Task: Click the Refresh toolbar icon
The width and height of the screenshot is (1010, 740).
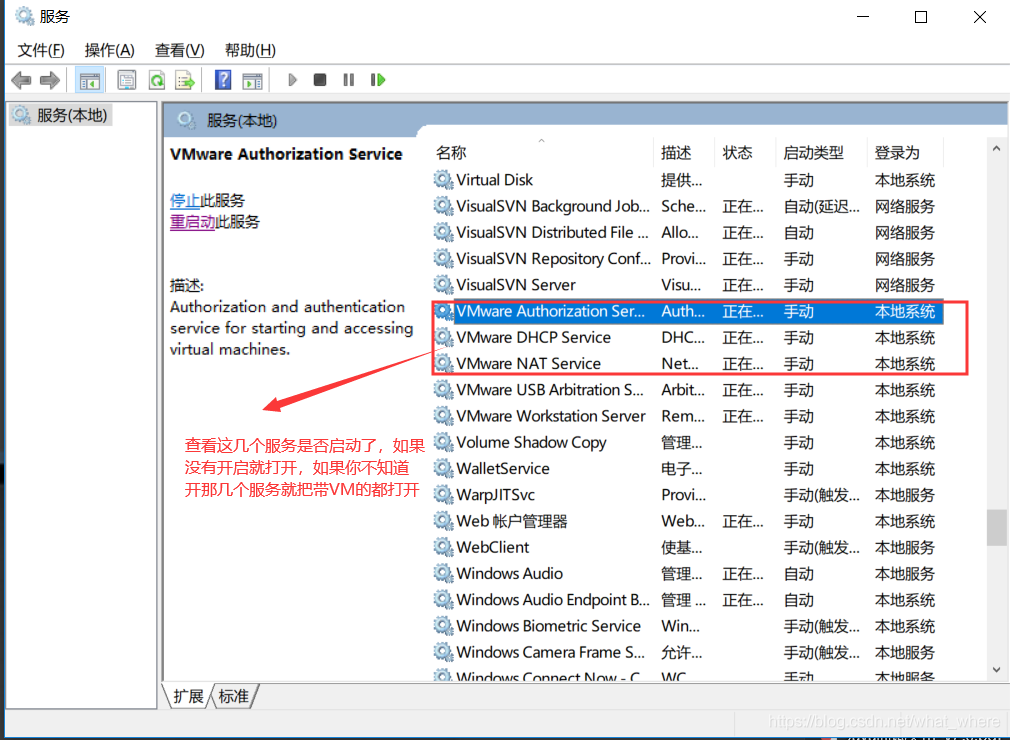Action: click(157, 81)
